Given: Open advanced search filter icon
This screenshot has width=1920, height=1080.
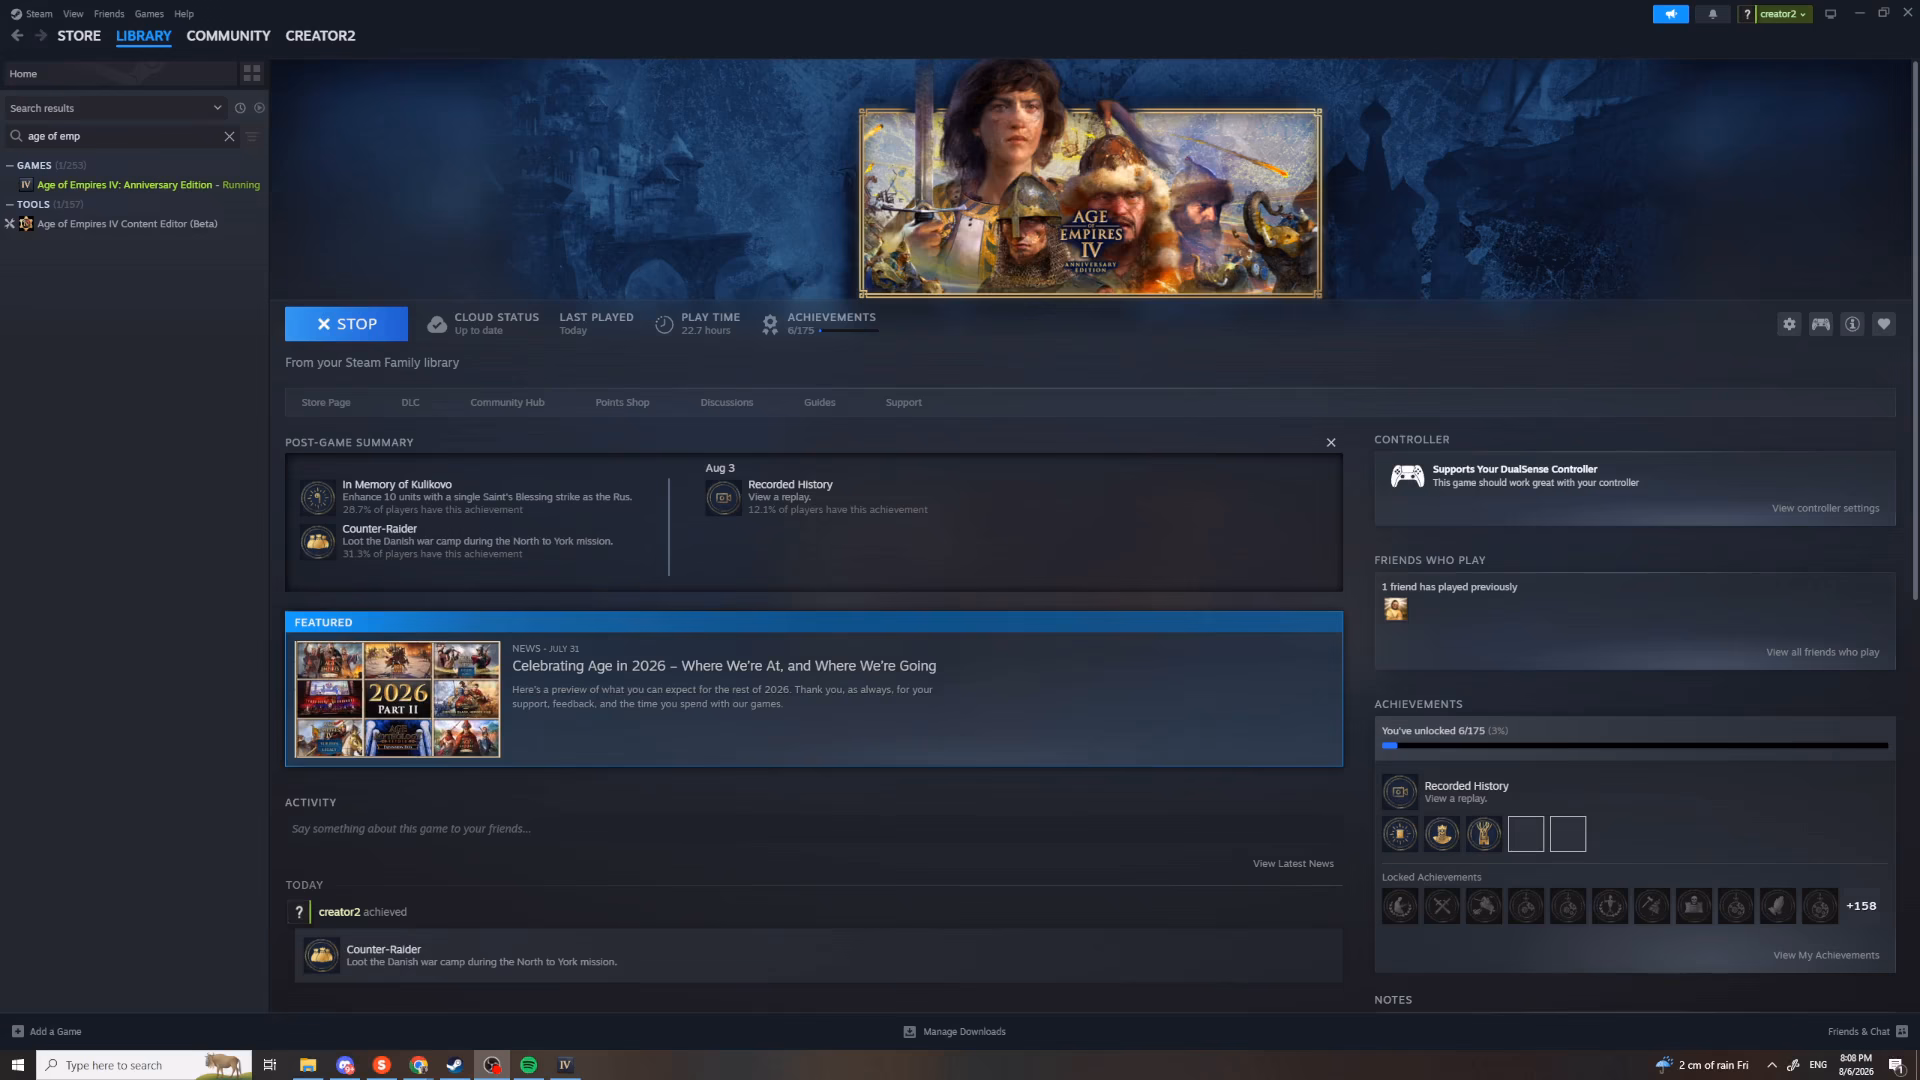Looking at the screenshot, I should click(x=252, y=136).
